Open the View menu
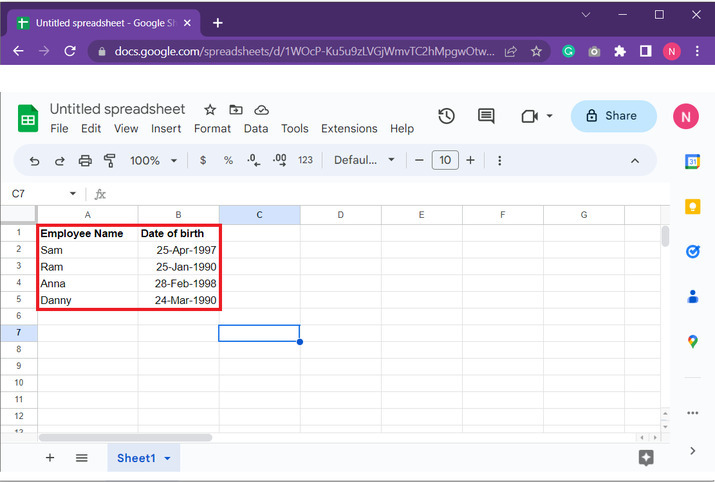The height and width of the screenshot is (482, 715). 126,129
